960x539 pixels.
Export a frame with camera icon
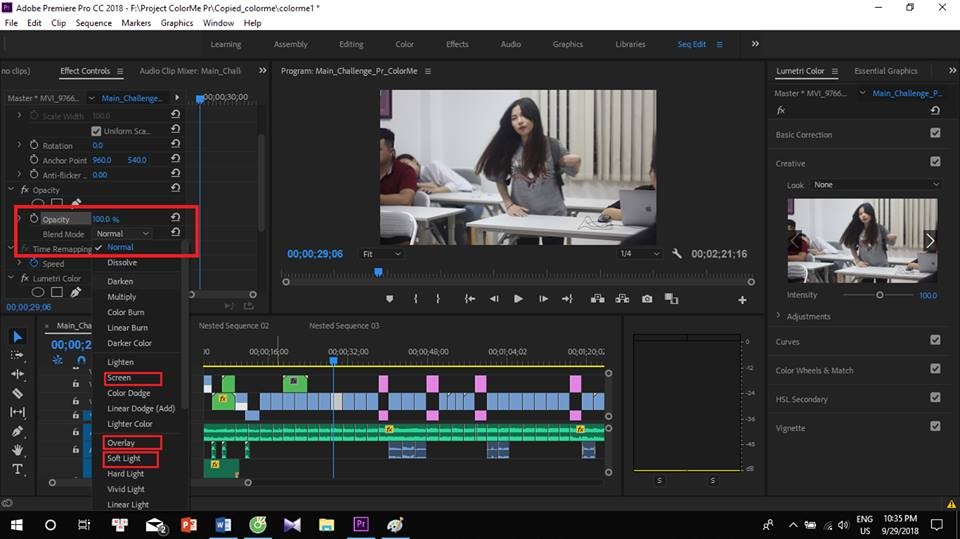click(x=647, y=299)
